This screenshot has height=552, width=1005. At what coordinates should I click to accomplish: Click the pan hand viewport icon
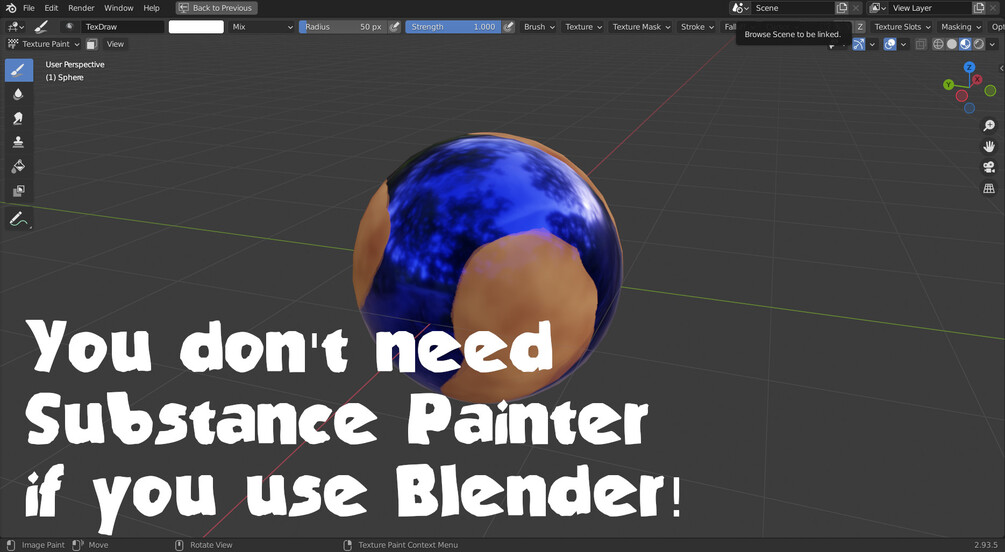(989, 147)
